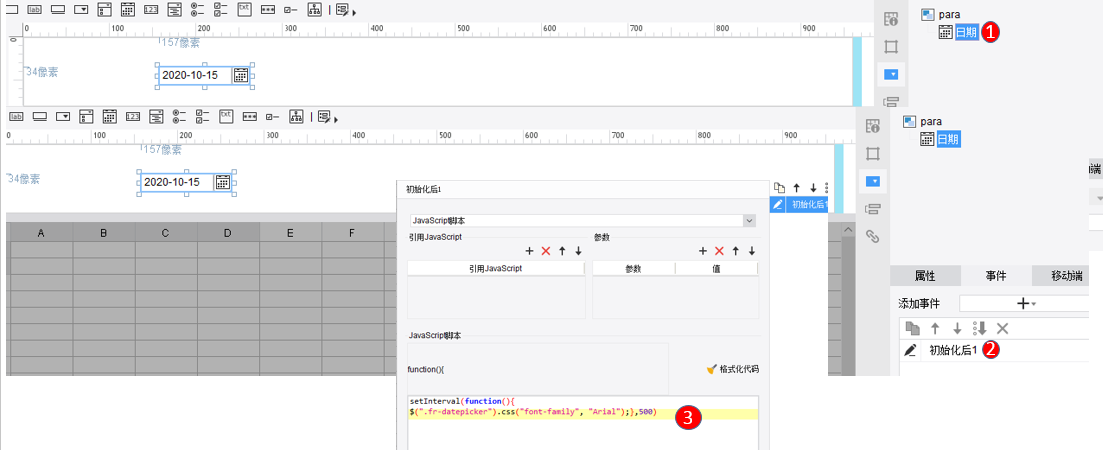Copy the selected event in the events panel
The image size is (1106, 450).
913,328
